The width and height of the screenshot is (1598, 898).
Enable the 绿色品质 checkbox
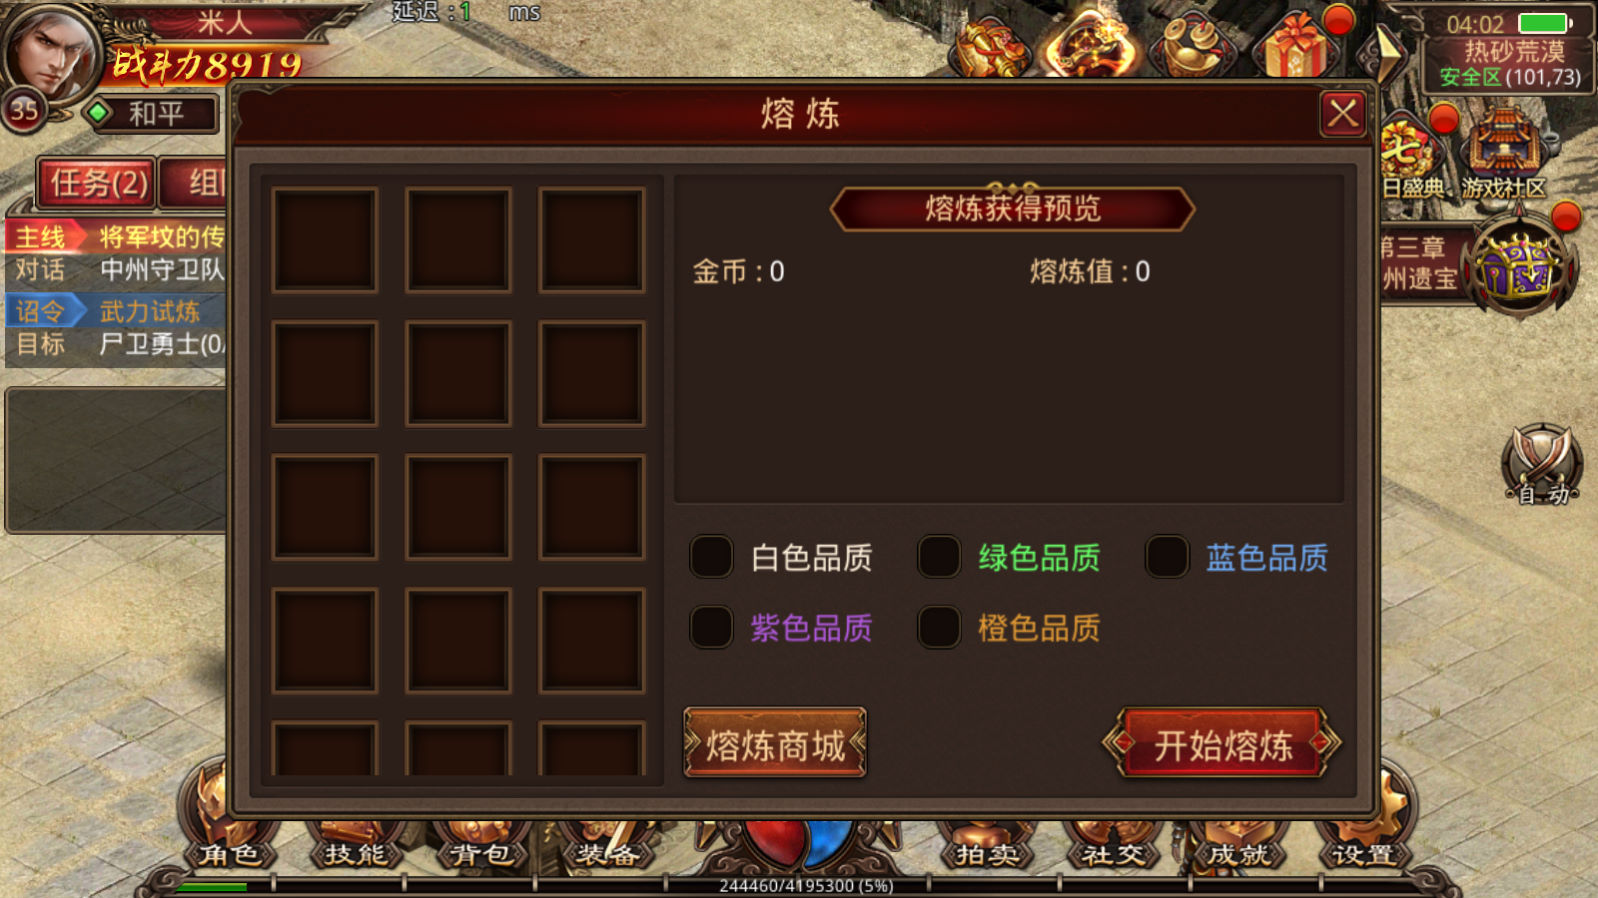click(x=939, y=557)
